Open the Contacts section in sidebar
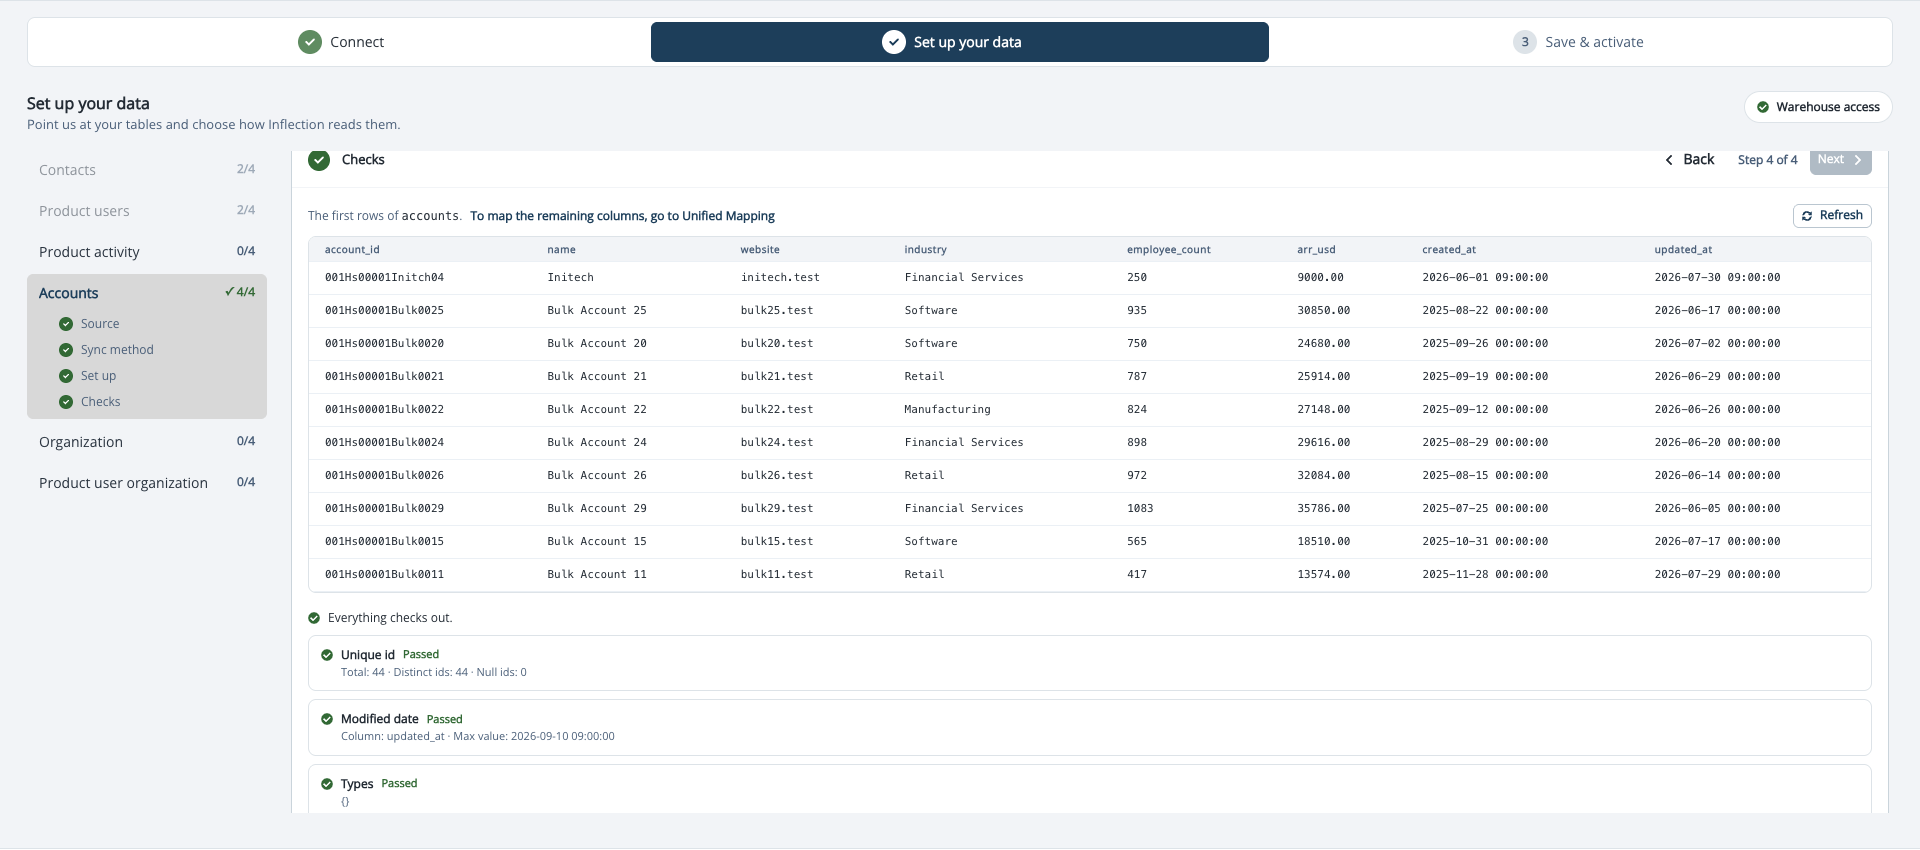1920x850 pixels. click(x=147, y=170)
